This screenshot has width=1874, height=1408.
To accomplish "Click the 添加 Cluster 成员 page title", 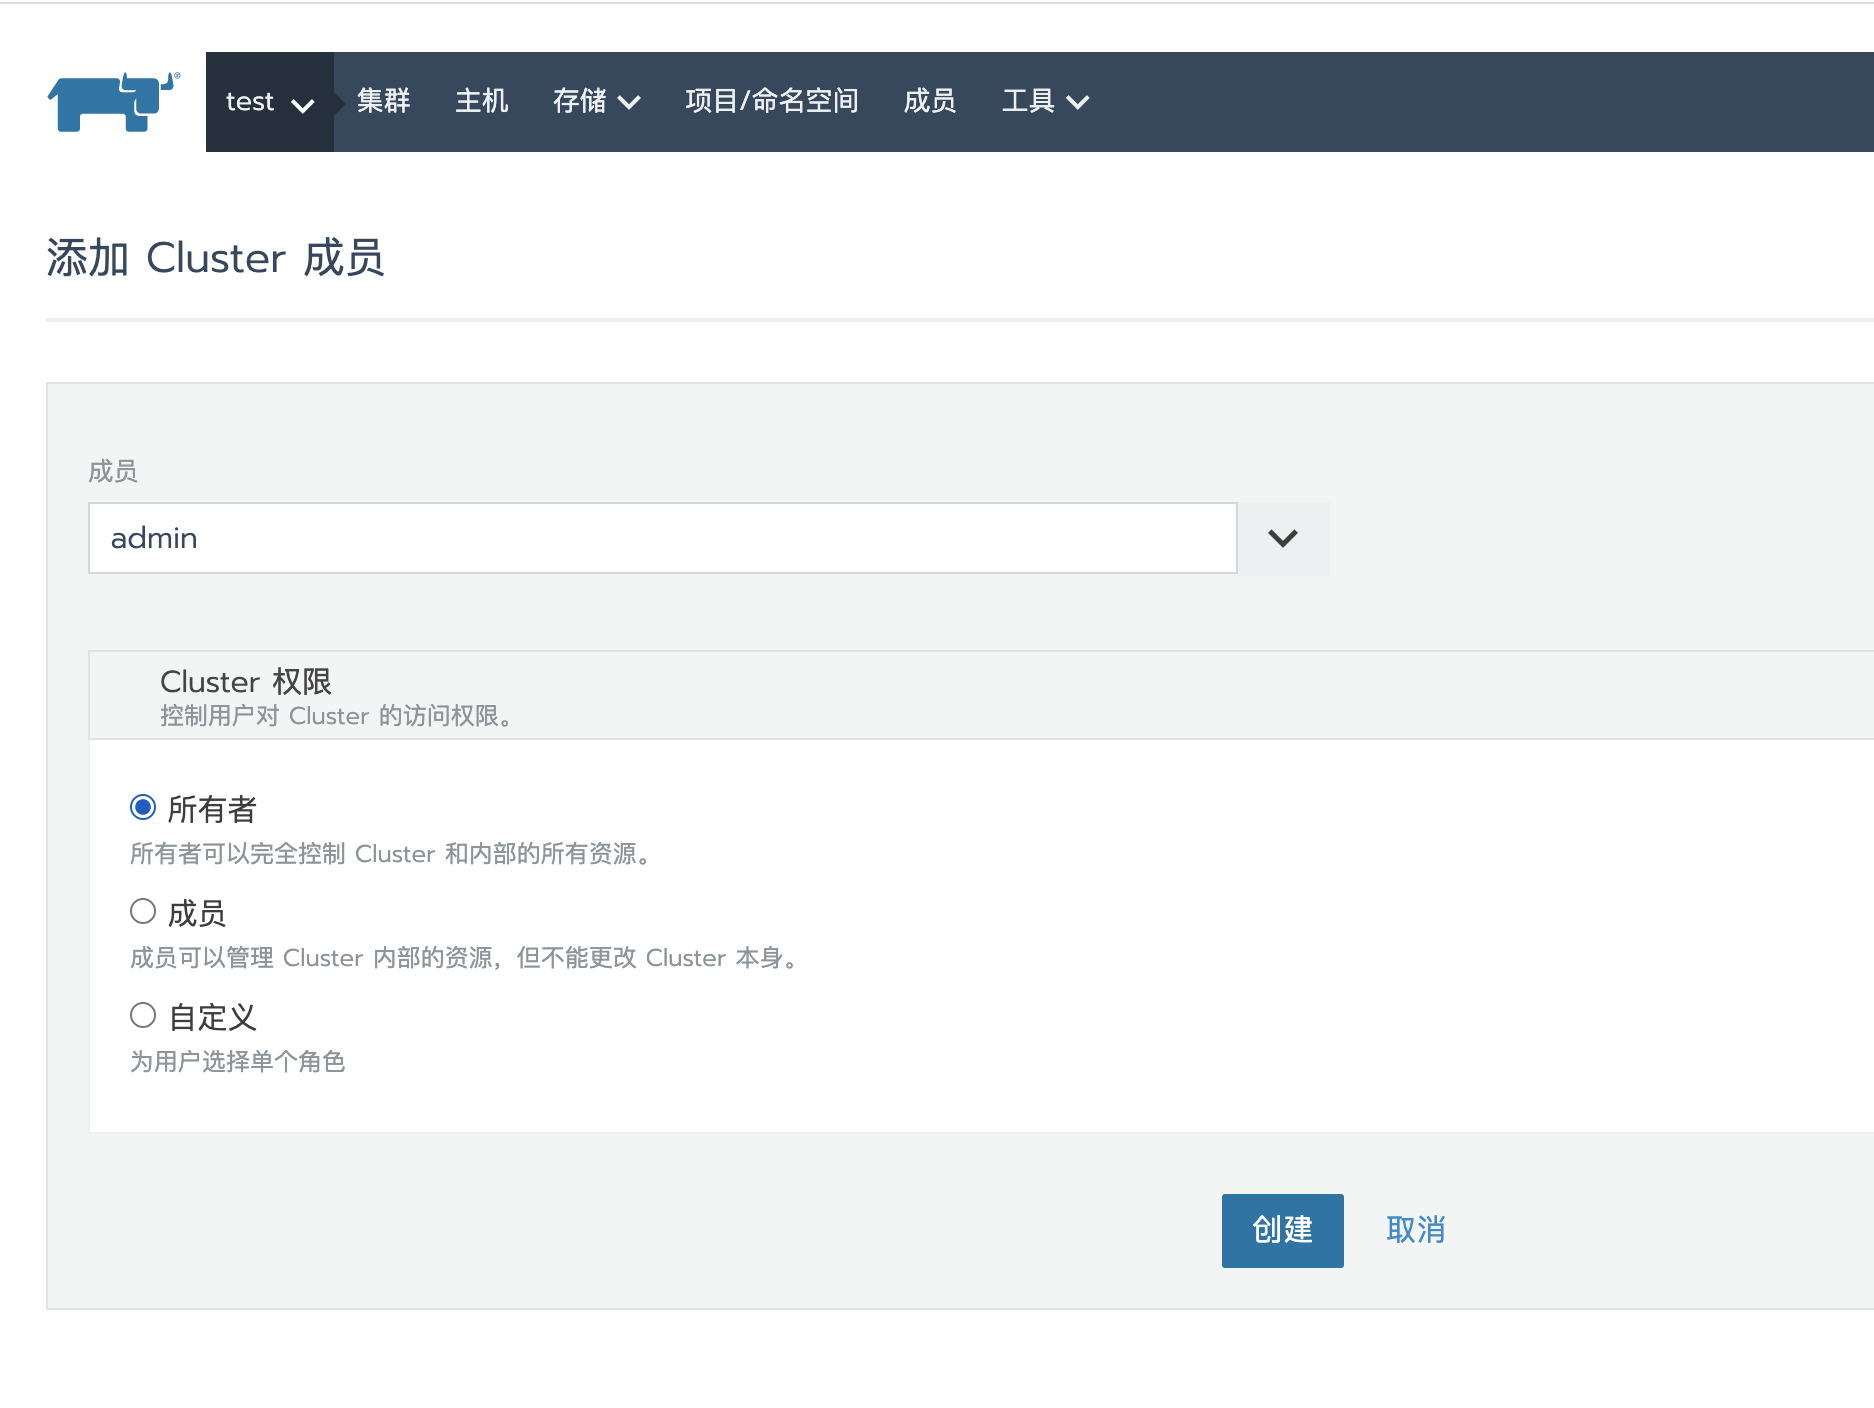I will click(x=215, y=258).
